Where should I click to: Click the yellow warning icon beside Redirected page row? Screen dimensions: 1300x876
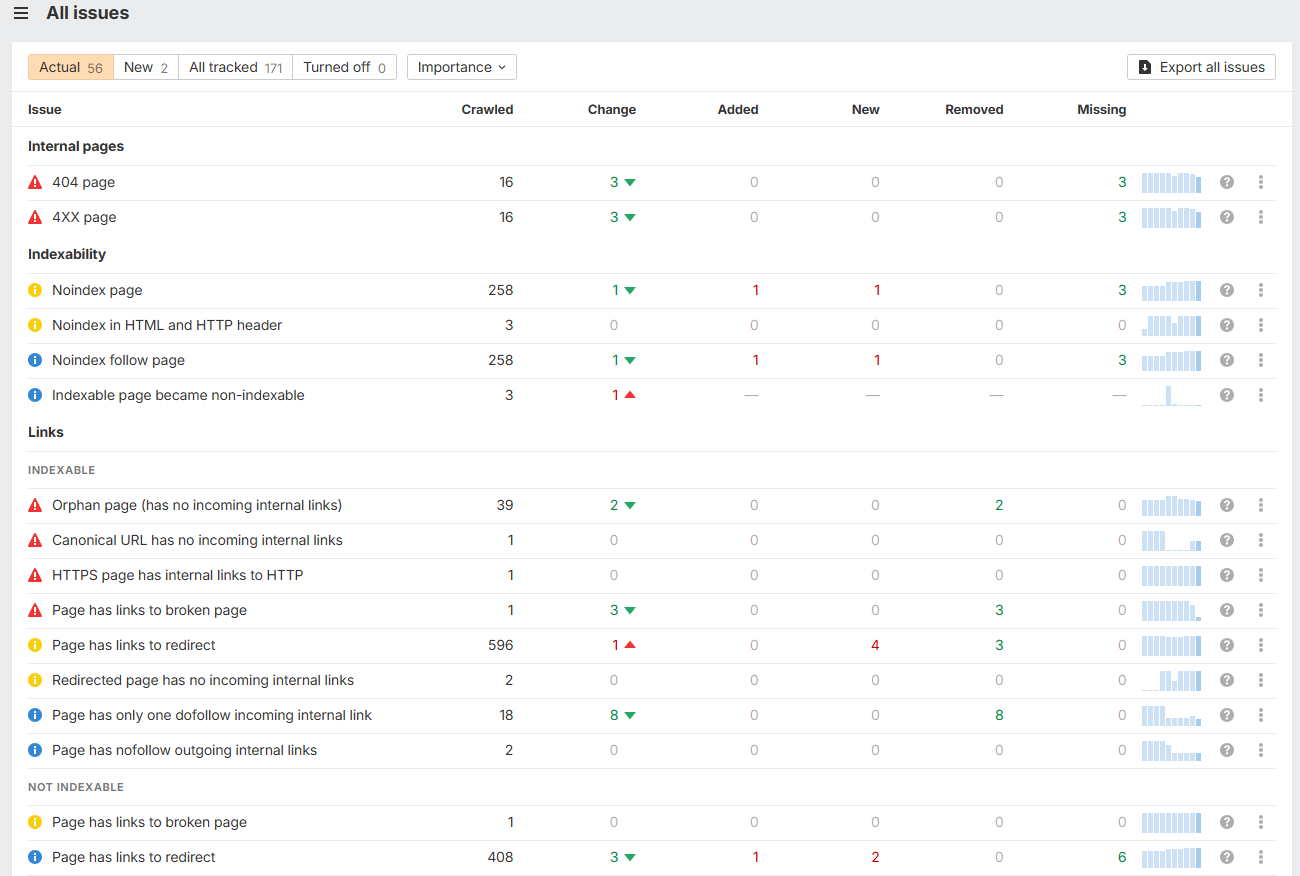point(35,680)
